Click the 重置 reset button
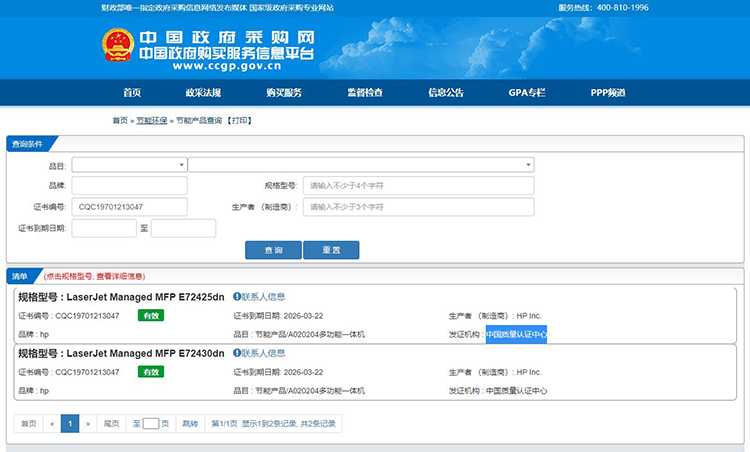 tap(331, 250)
